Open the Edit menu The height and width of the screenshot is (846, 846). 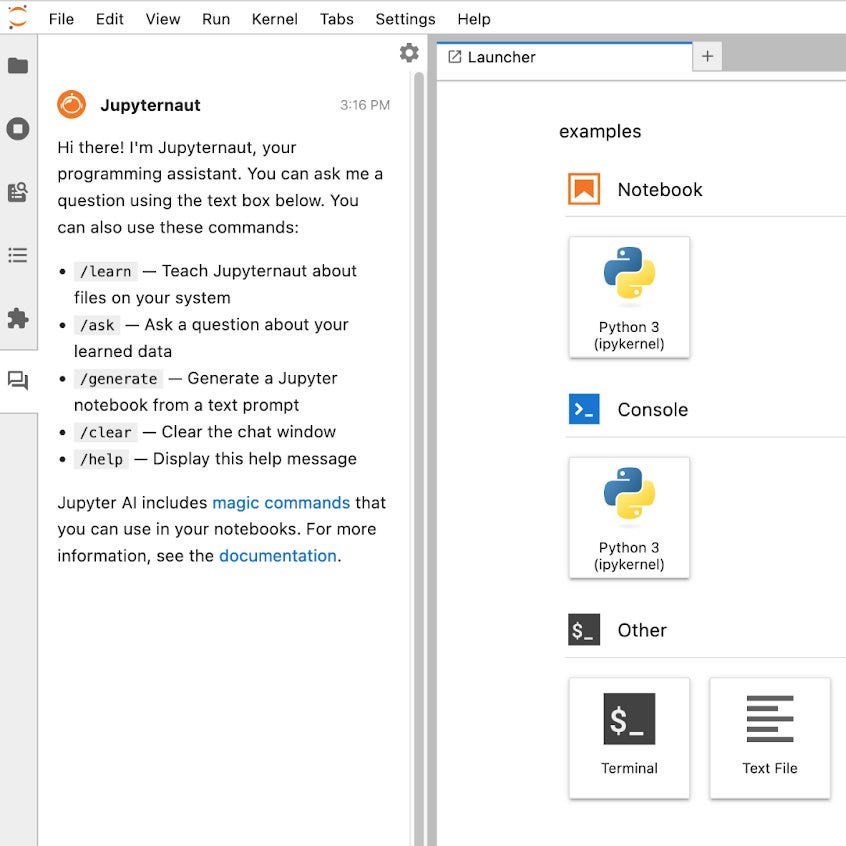pos(110,19)
